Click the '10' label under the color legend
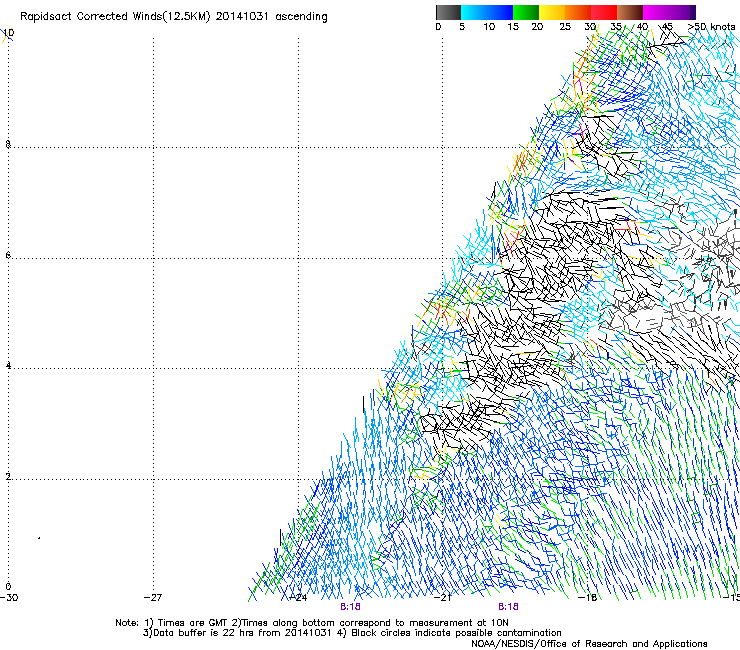The width and height of the screenshot is (740, 650). (489, 27)
